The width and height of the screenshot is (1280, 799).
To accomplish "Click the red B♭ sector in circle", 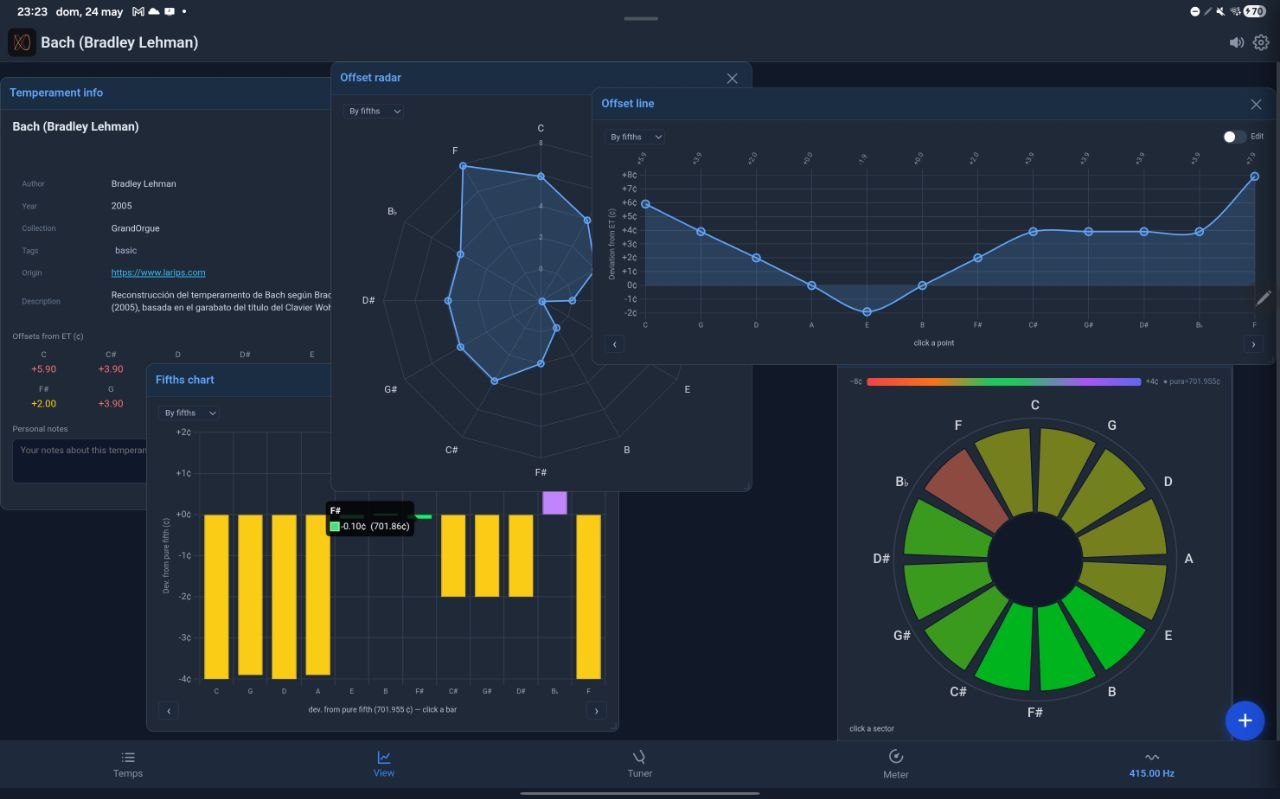I will (x=967, y=489).
